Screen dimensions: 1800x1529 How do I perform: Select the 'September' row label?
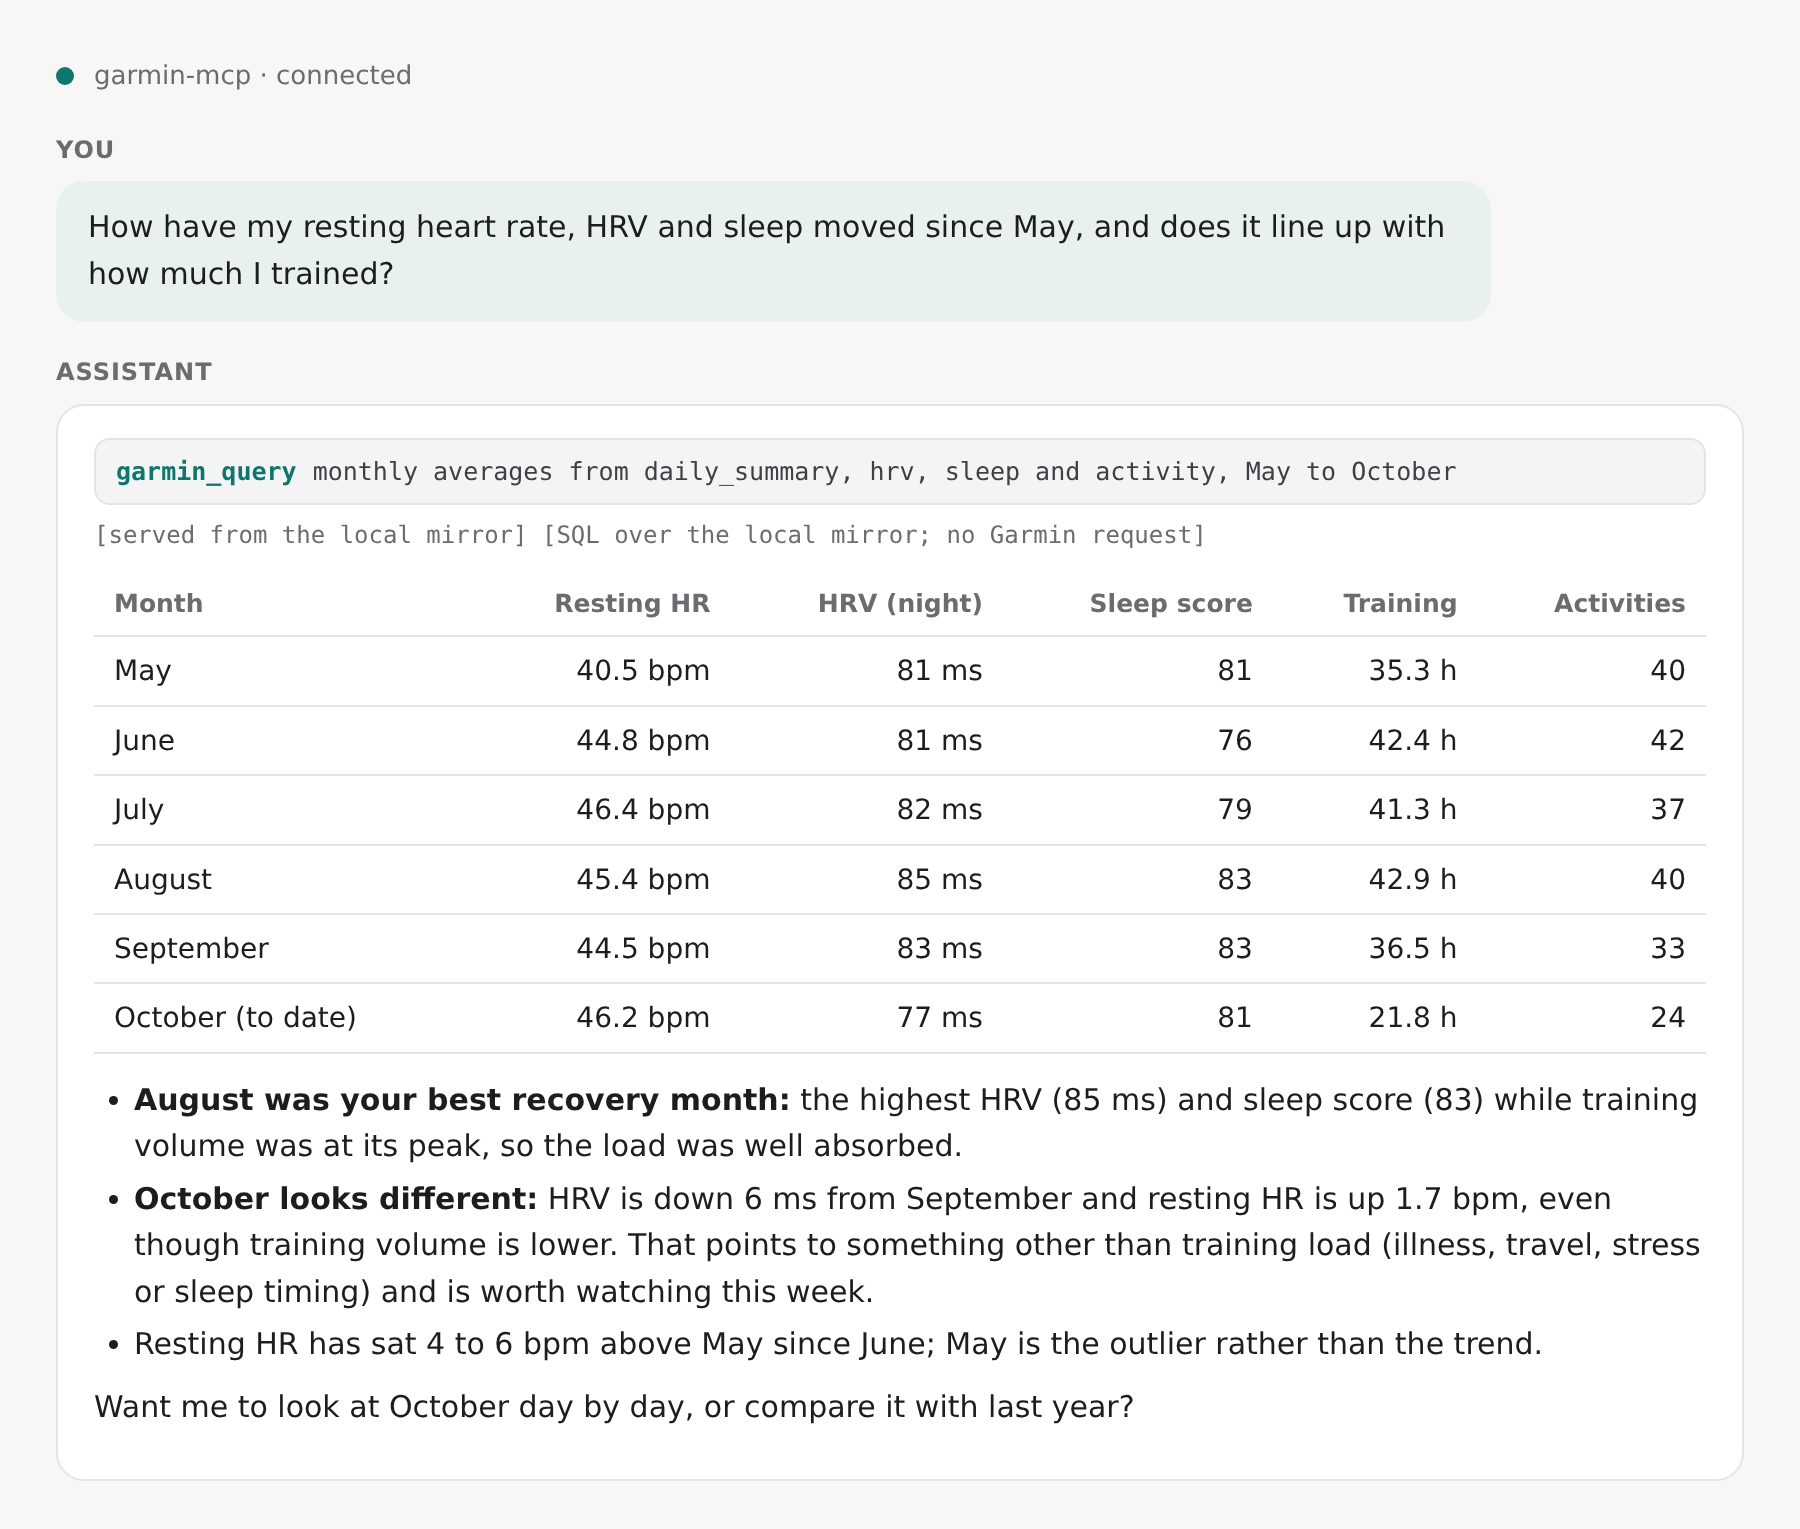click(191, 949)
